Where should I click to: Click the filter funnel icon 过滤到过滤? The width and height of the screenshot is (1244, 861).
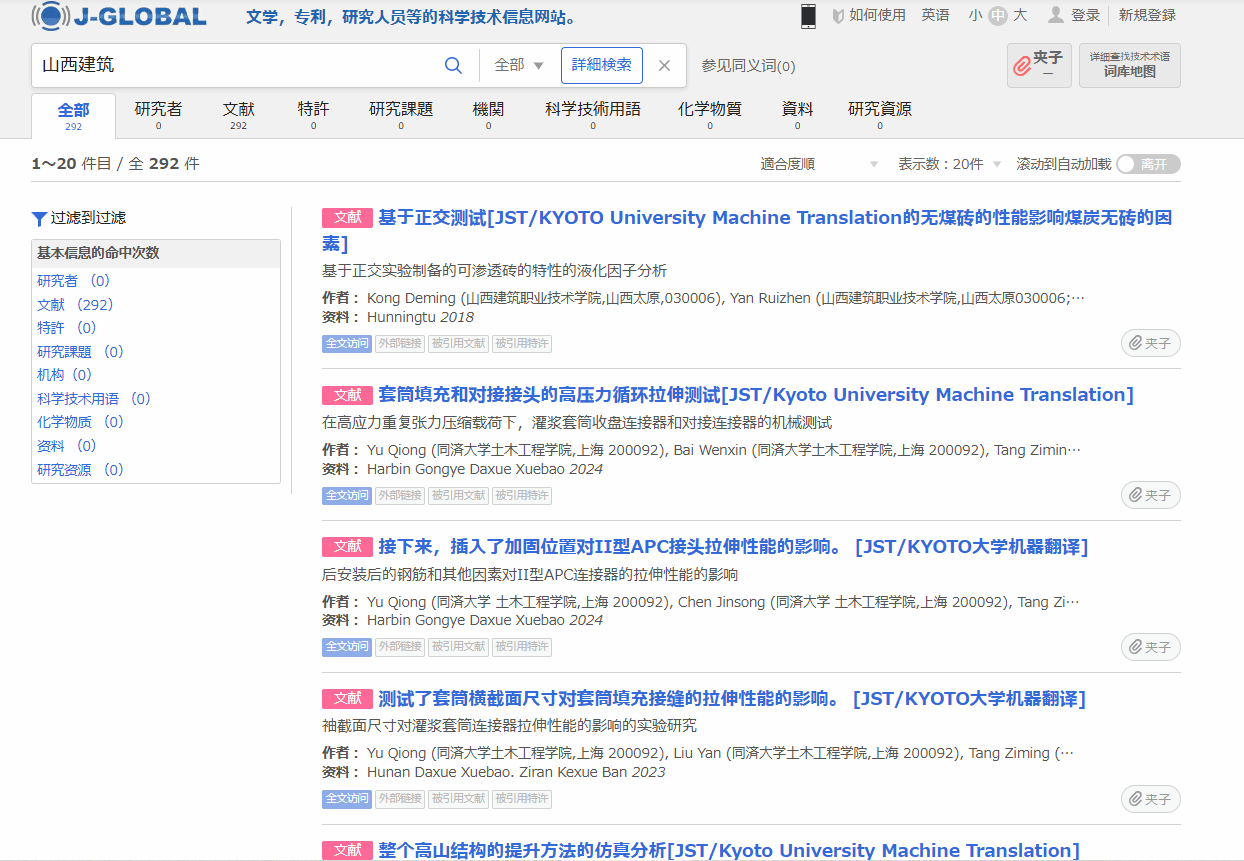pyautogui.click(x=39, y=218)
